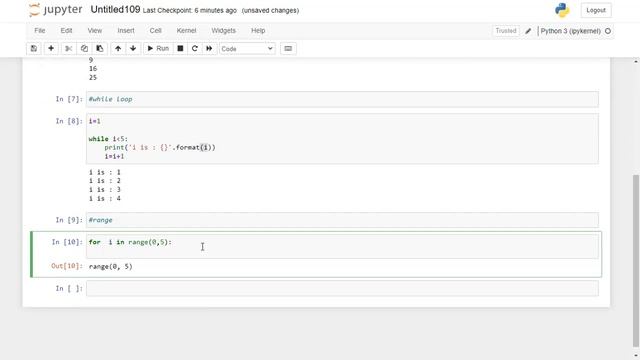This screenshot has width=640, height=360.
Task: Click the Jupyter logo
Action: click(56, 10)
